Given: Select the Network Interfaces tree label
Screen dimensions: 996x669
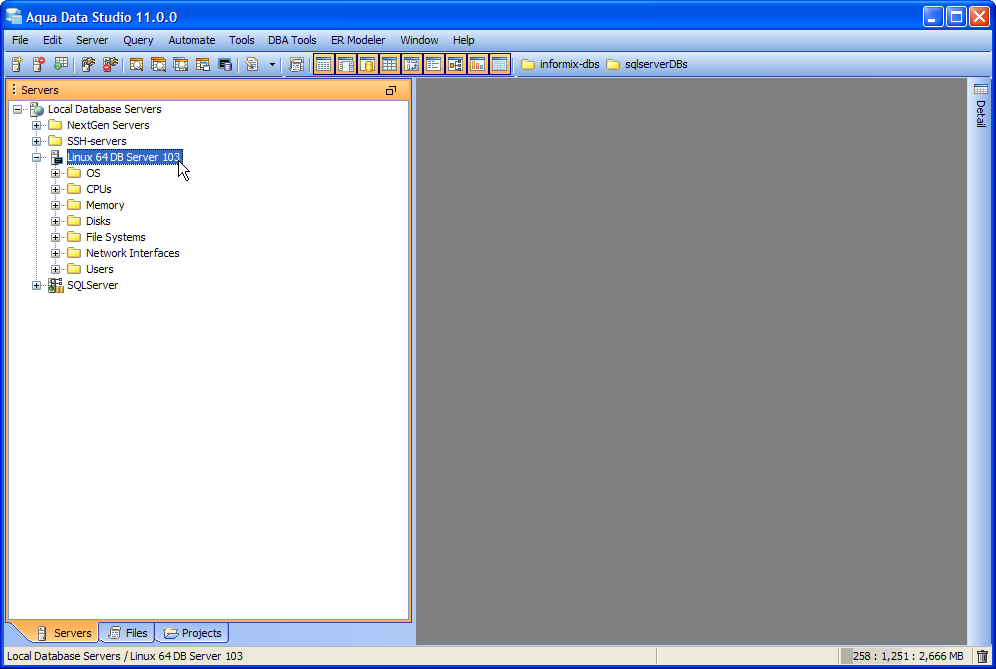Looking at the screenshot, I should tap(133, 253).
